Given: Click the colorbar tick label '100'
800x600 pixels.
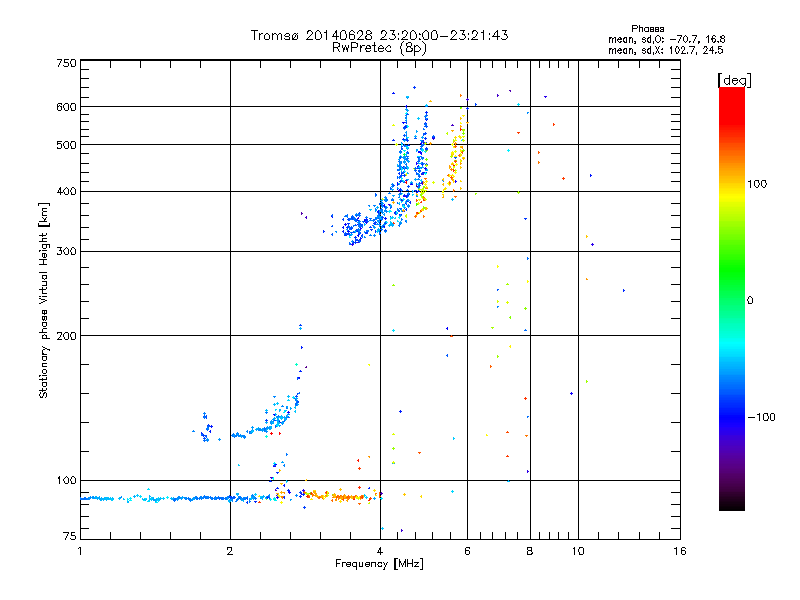Looking at the screenshot, I should [757, 184].
